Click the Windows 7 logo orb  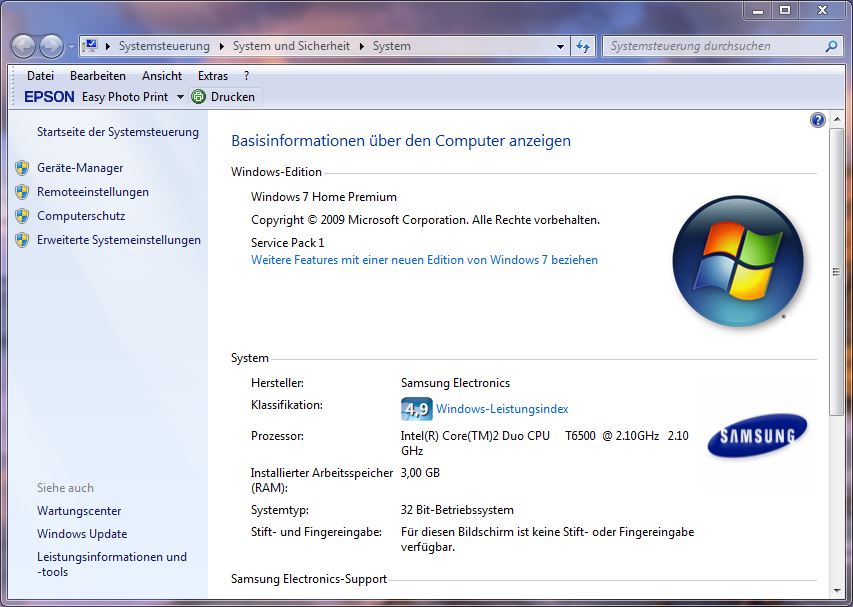click(738, 261)
